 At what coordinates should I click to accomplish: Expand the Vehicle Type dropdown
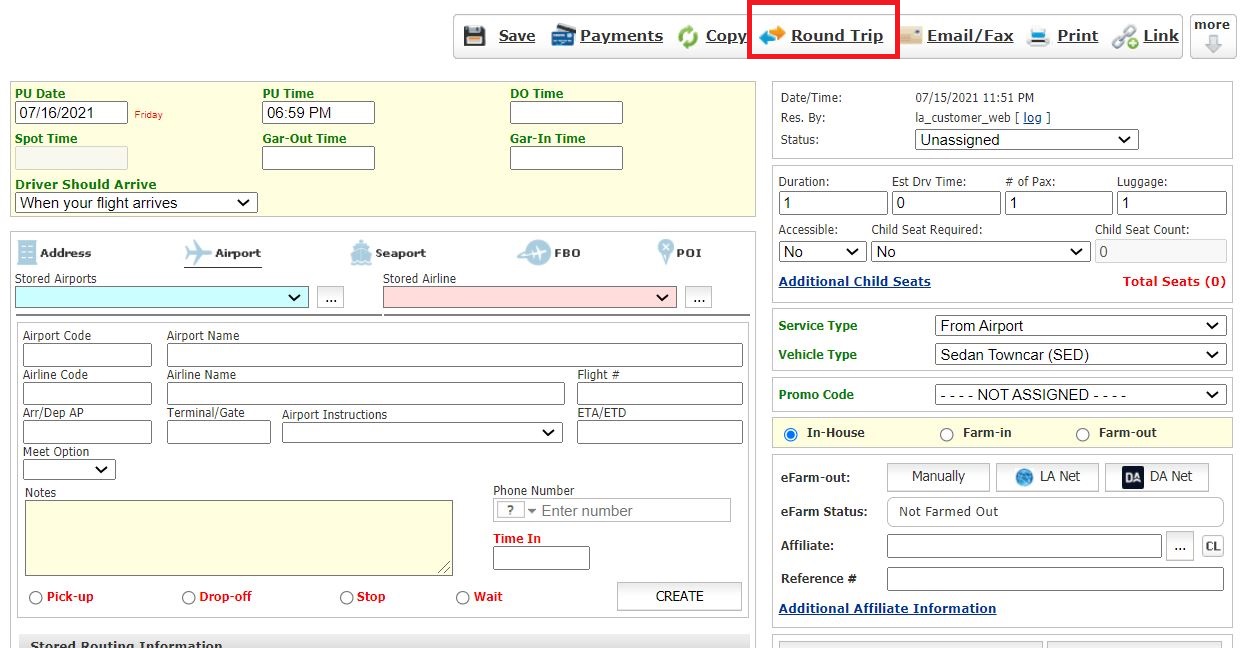[1080, 355]
